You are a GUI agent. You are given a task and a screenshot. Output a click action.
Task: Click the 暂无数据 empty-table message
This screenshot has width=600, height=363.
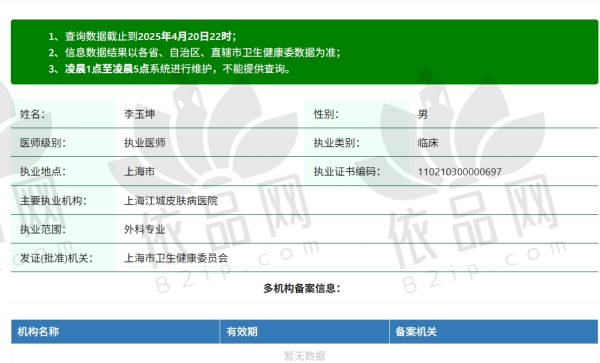tap(305, 356)
